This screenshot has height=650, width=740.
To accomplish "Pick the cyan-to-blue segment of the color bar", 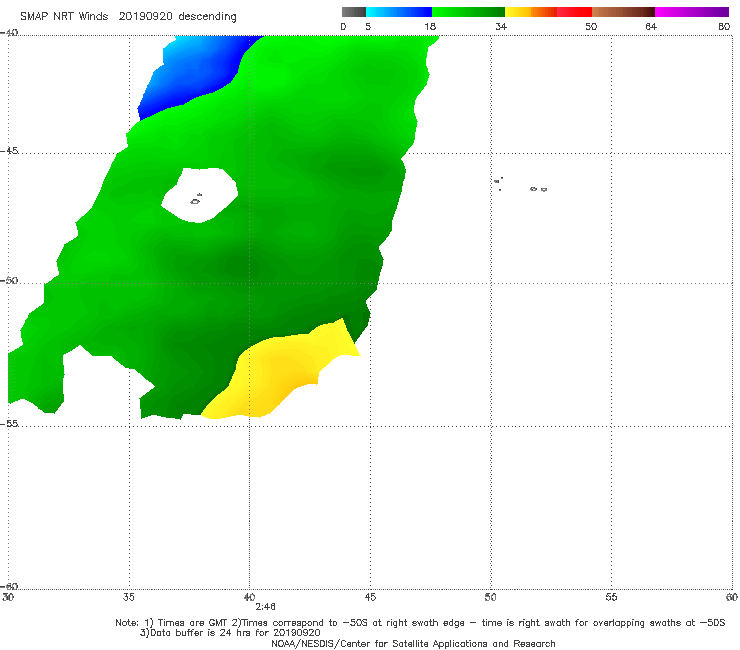I will click(x=399, y=12).
